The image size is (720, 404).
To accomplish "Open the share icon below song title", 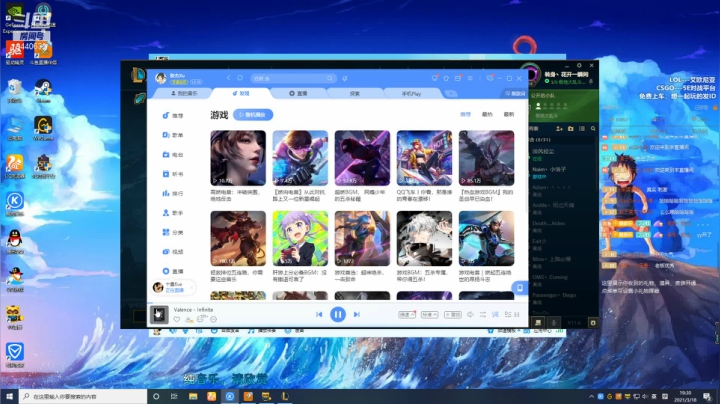I will click(201, 319).
